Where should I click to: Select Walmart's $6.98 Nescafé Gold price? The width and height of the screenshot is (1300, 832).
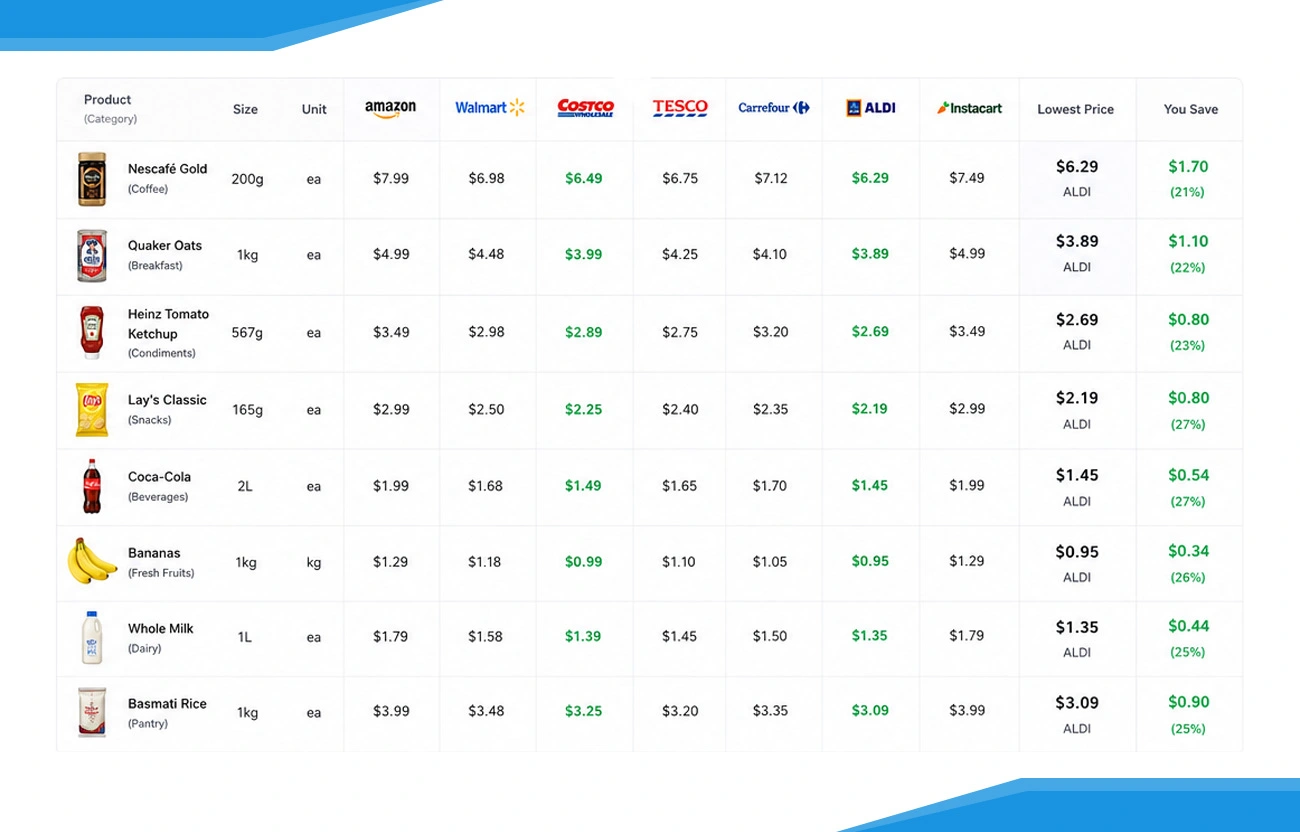[x=486, y=179]
